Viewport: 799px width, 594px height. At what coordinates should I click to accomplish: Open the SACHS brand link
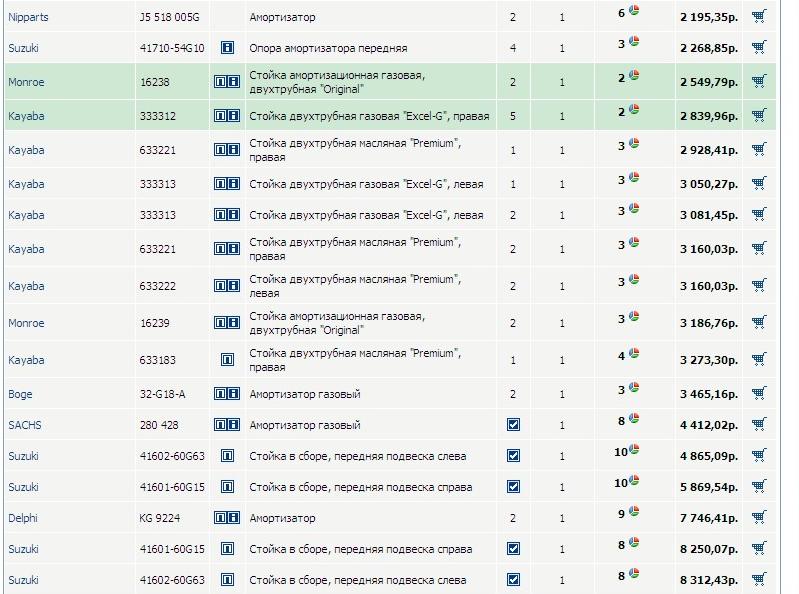[24, 425]
